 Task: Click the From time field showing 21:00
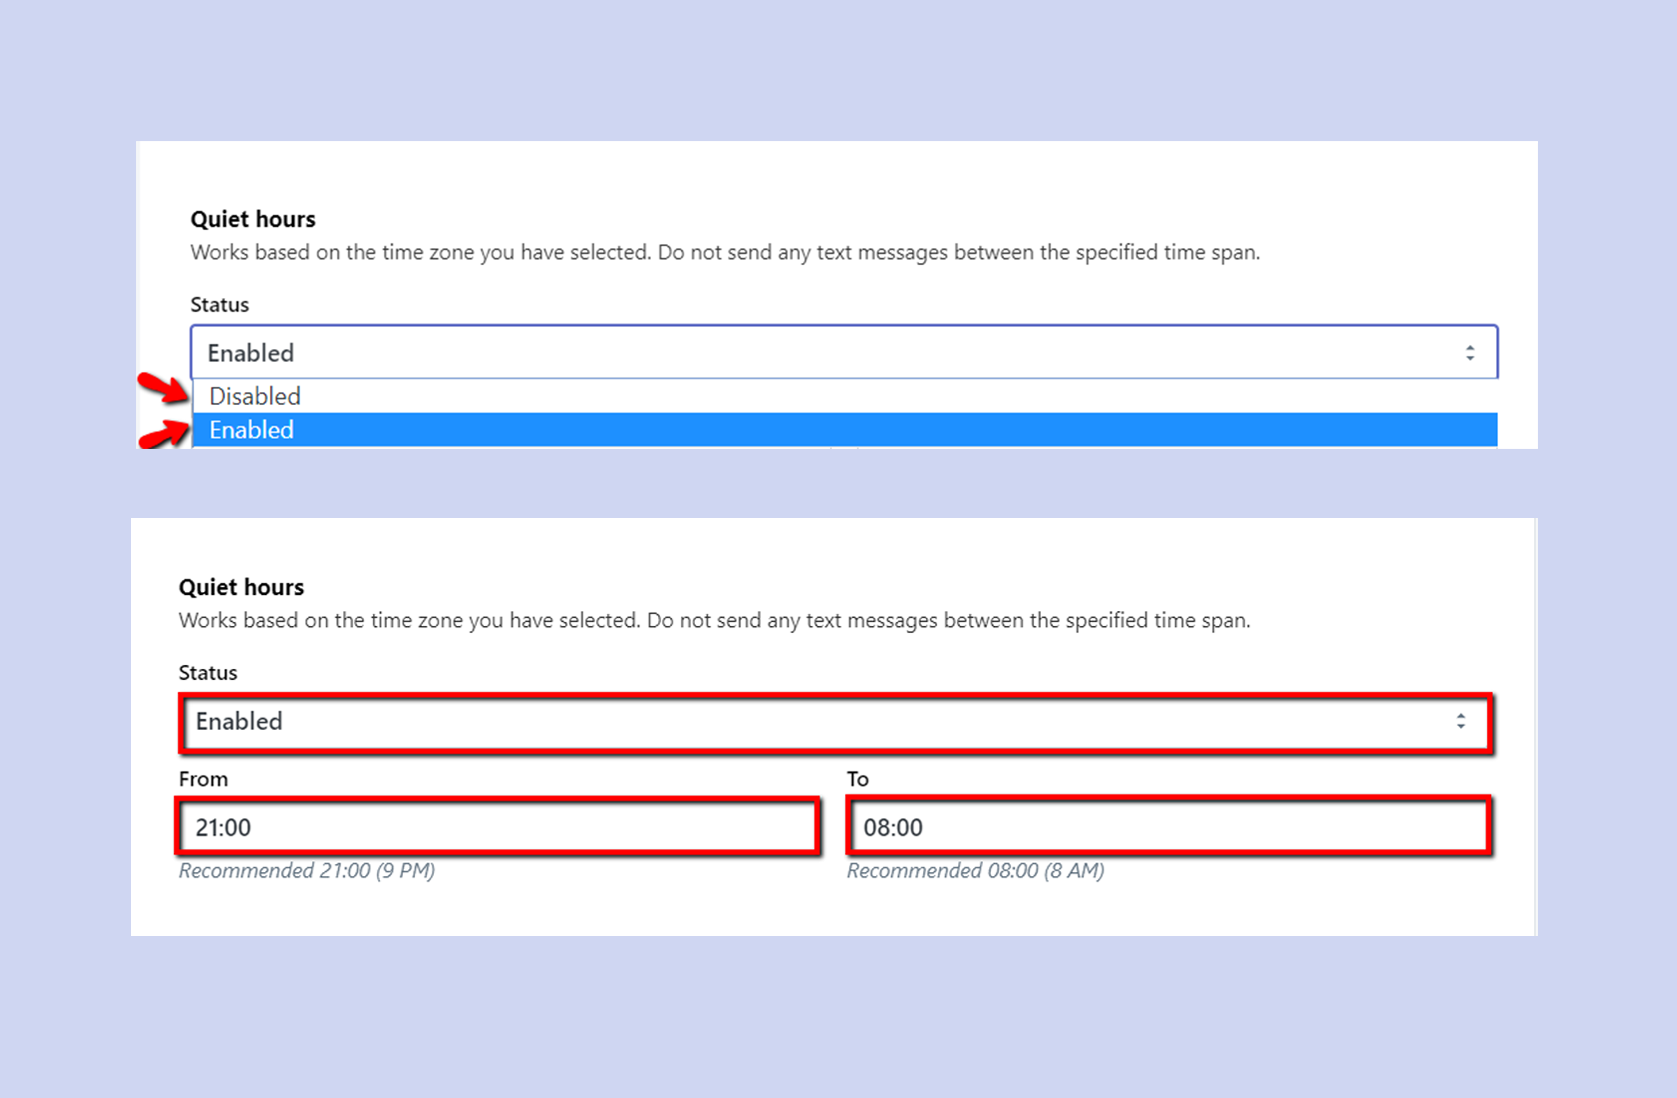498,827
